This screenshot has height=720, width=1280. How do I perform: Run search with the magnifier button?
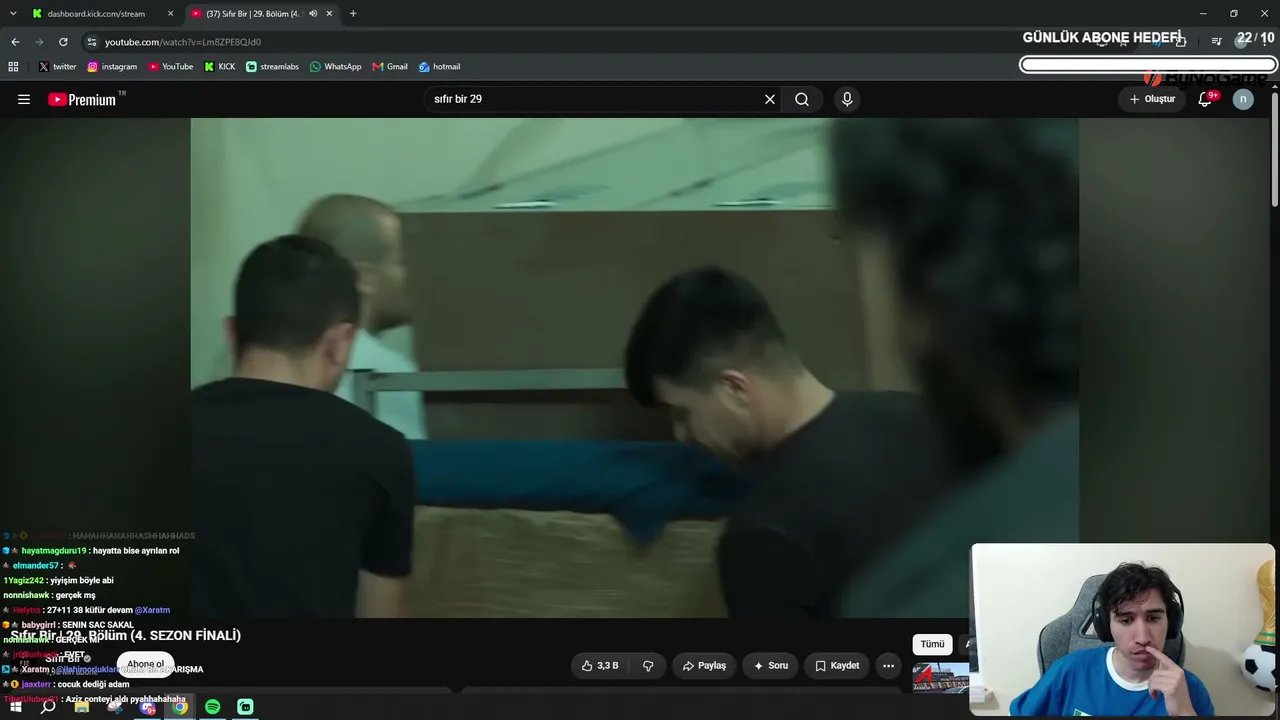click(802, 99)
